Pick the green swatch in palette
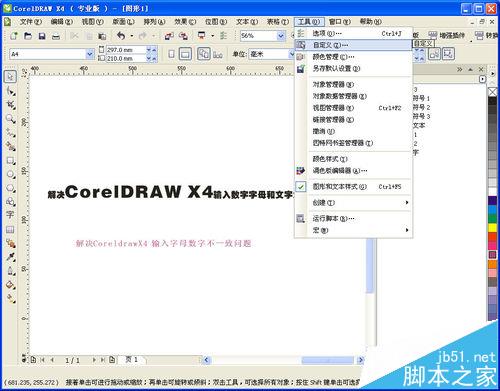Screen dimensions: 500x391 click(492, 219)
